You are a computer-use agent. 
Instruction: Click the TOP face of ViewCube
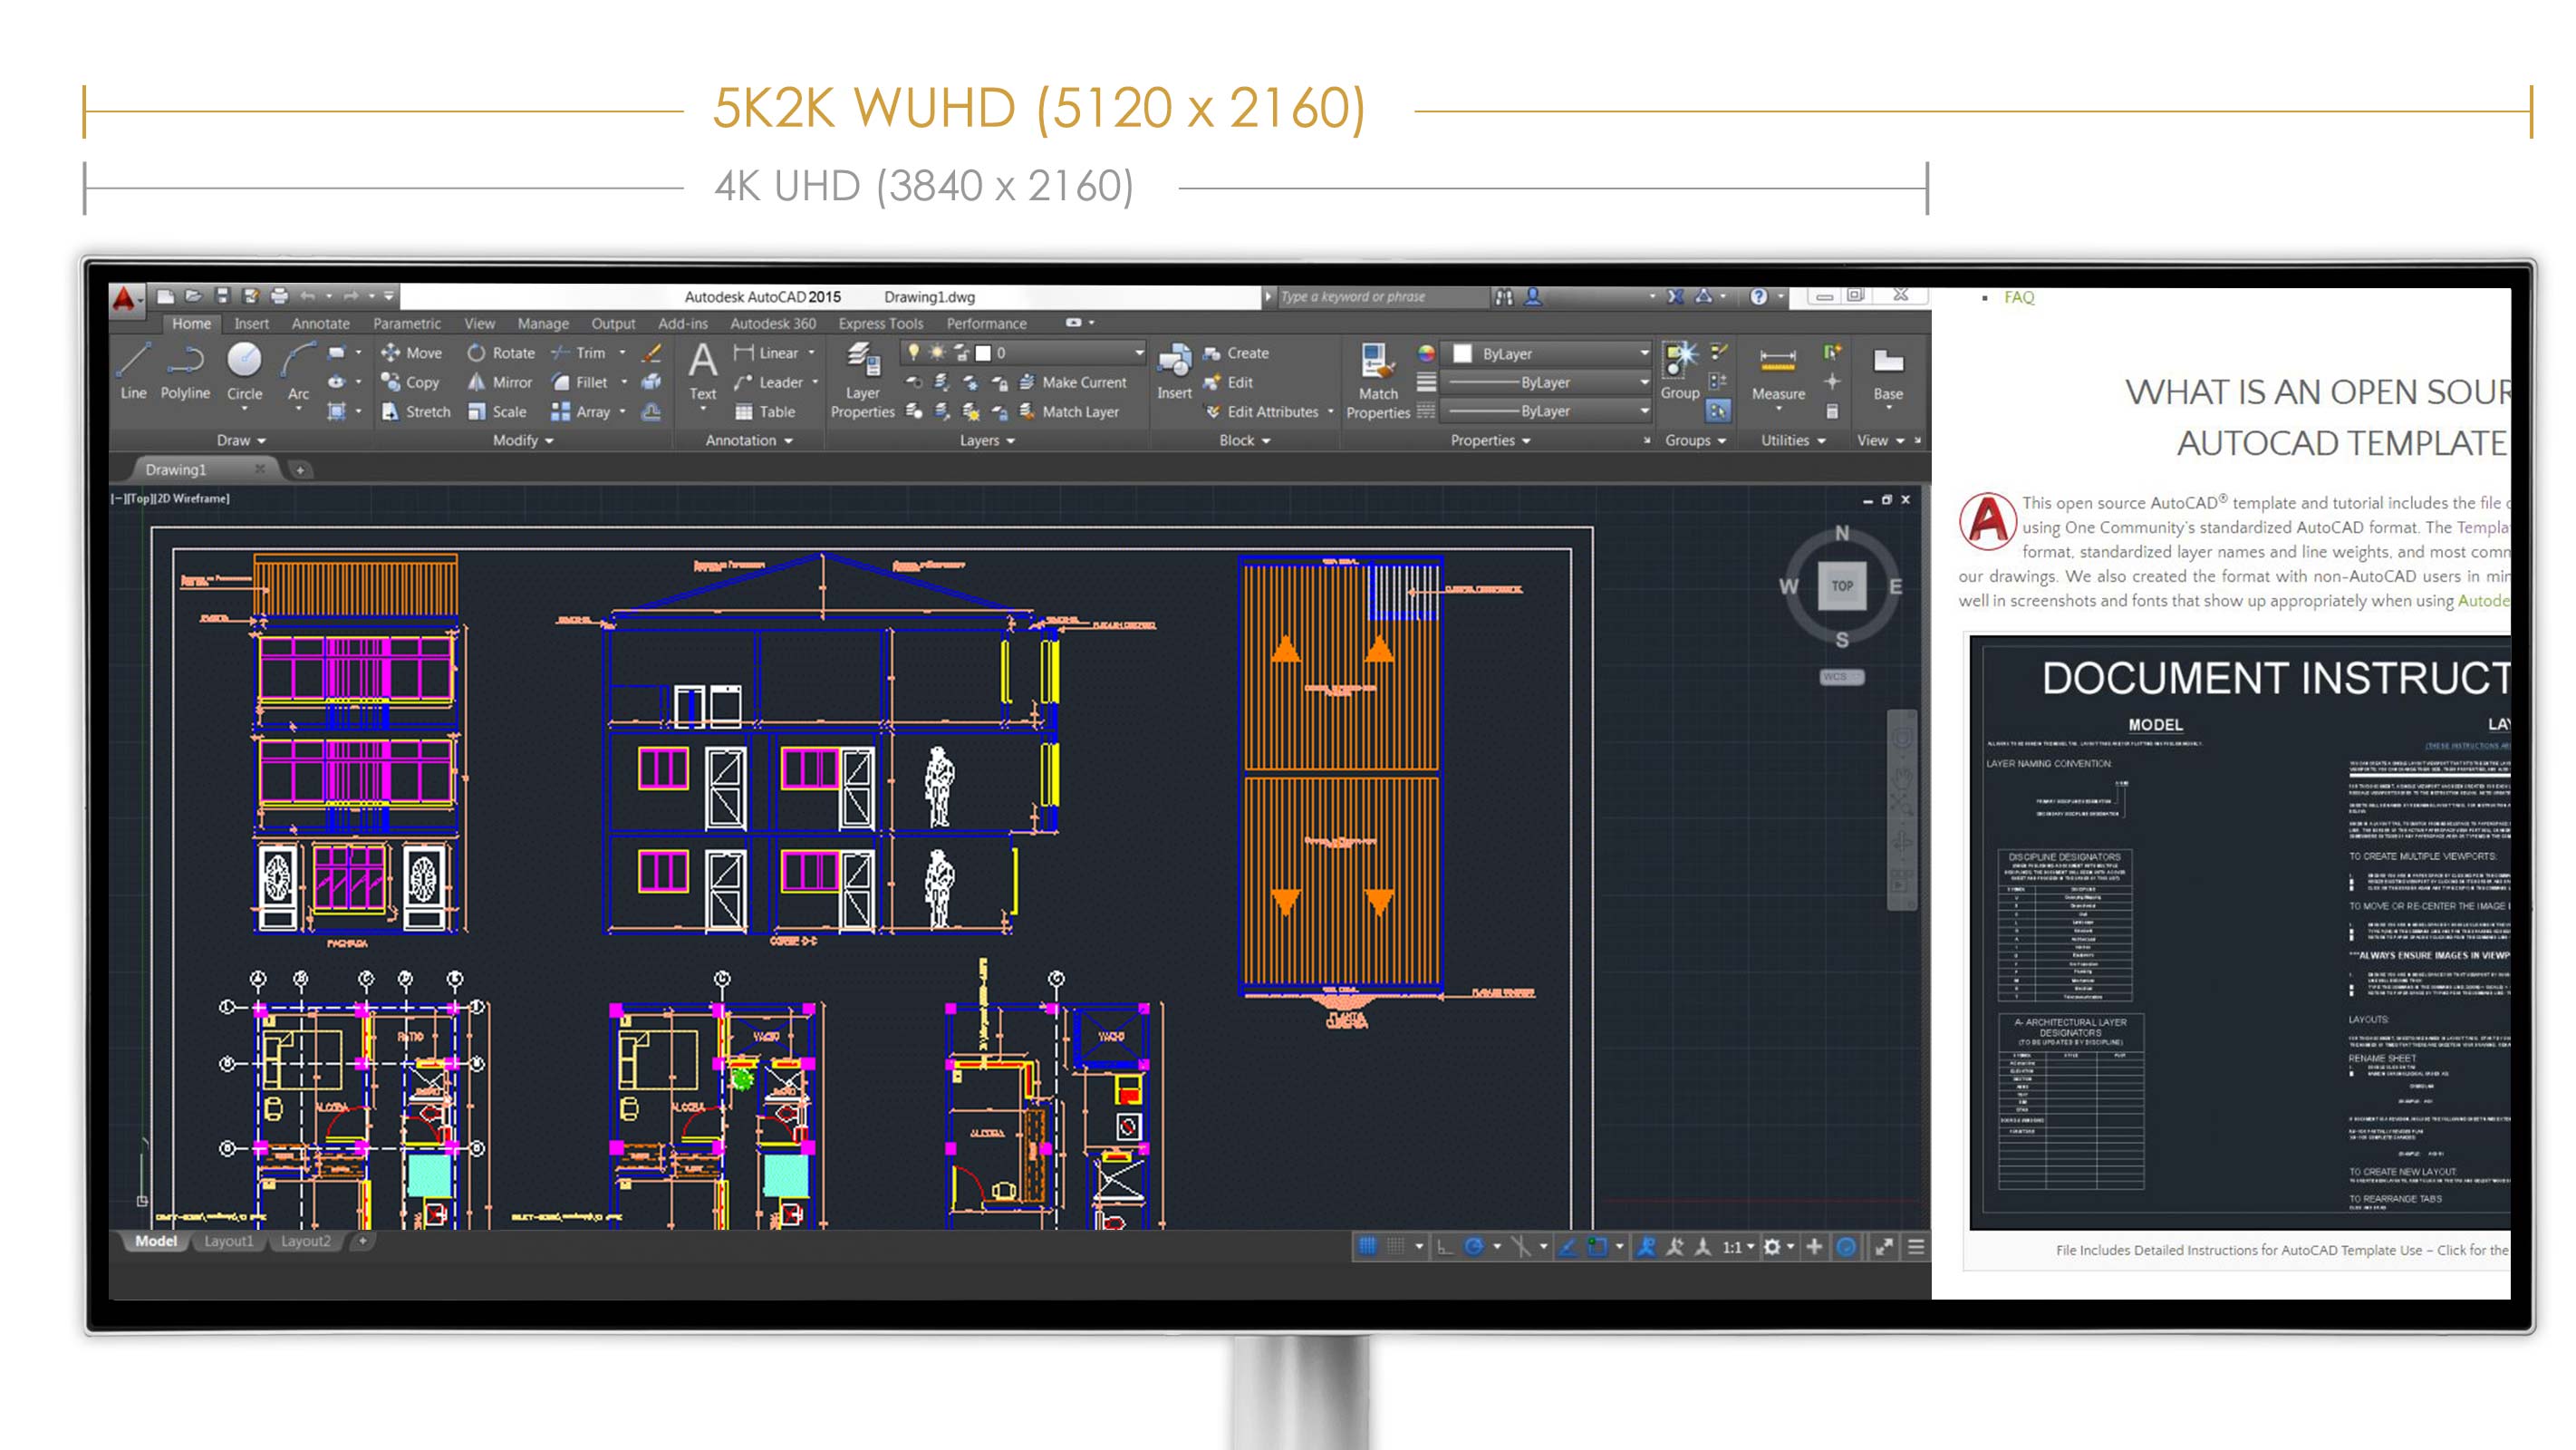pyautogui.click(x=1841, y=586)
